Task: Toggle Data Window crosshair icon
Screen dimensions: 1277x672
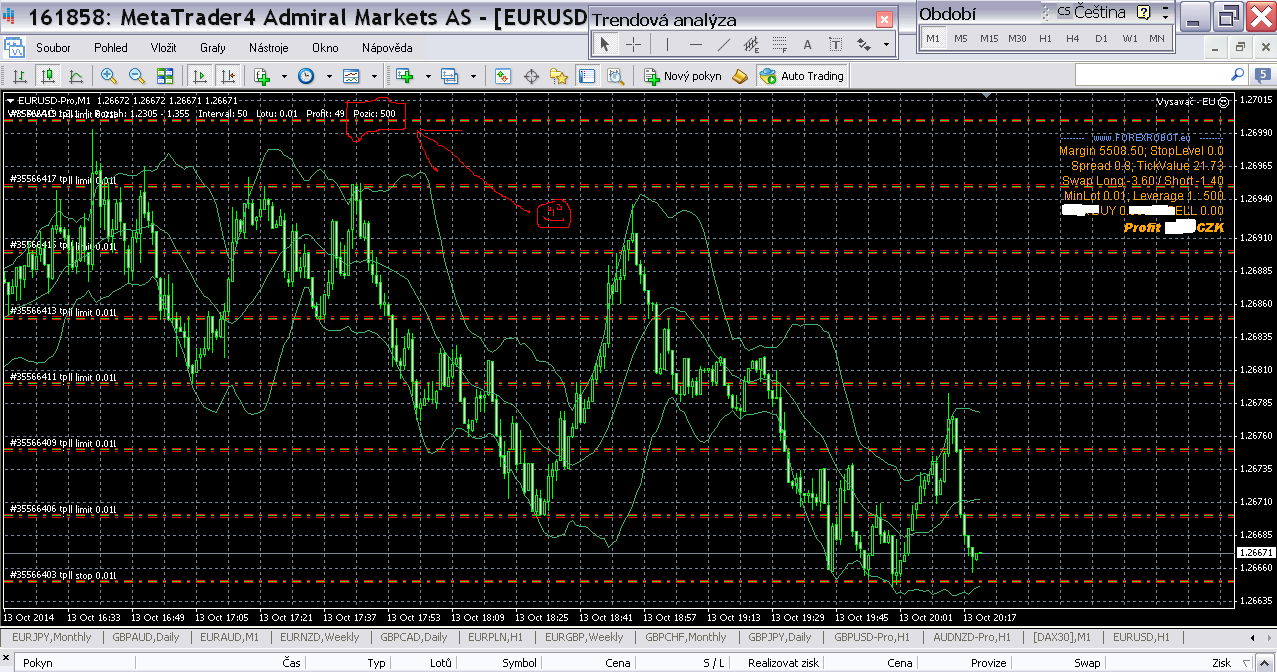Action: (x=532, y=76)
